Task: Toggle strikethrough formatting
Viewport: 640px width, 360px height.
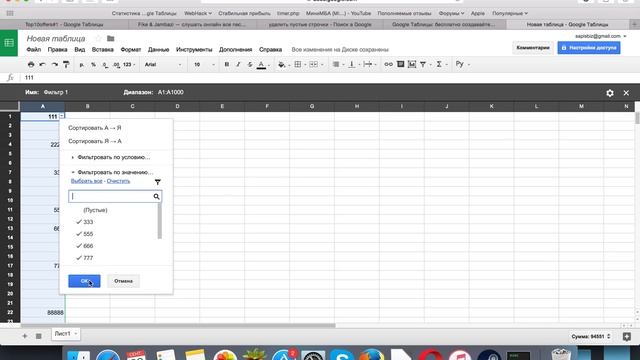Action: (250, 64)
